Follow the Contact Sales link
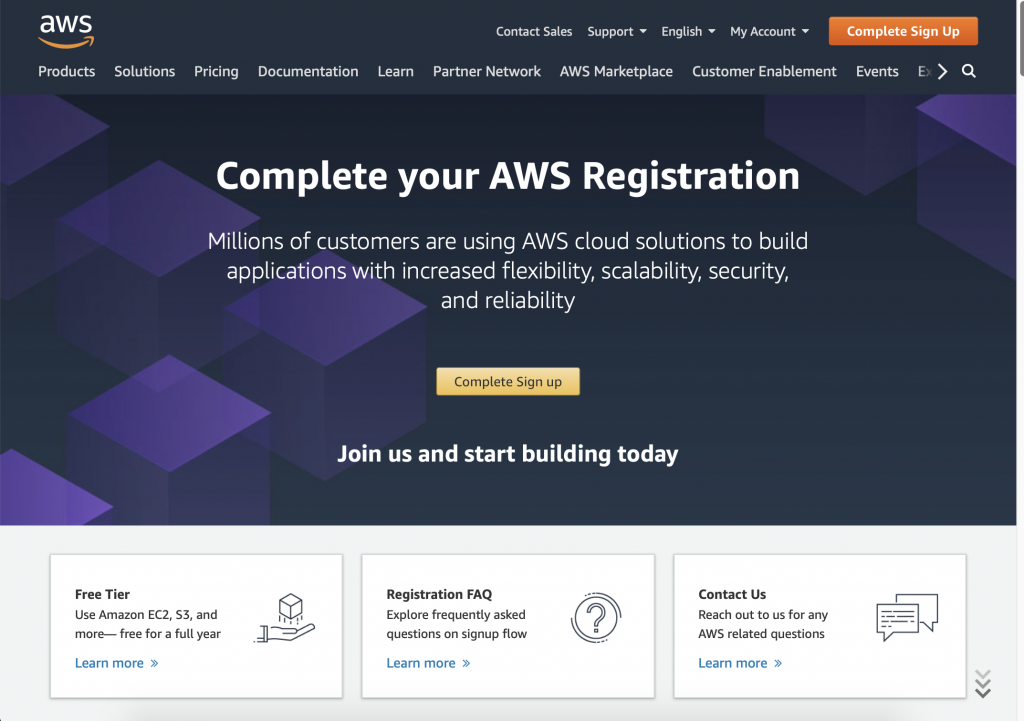The image size is (1024, 721). pyautogui.click(x=534, y=31)
